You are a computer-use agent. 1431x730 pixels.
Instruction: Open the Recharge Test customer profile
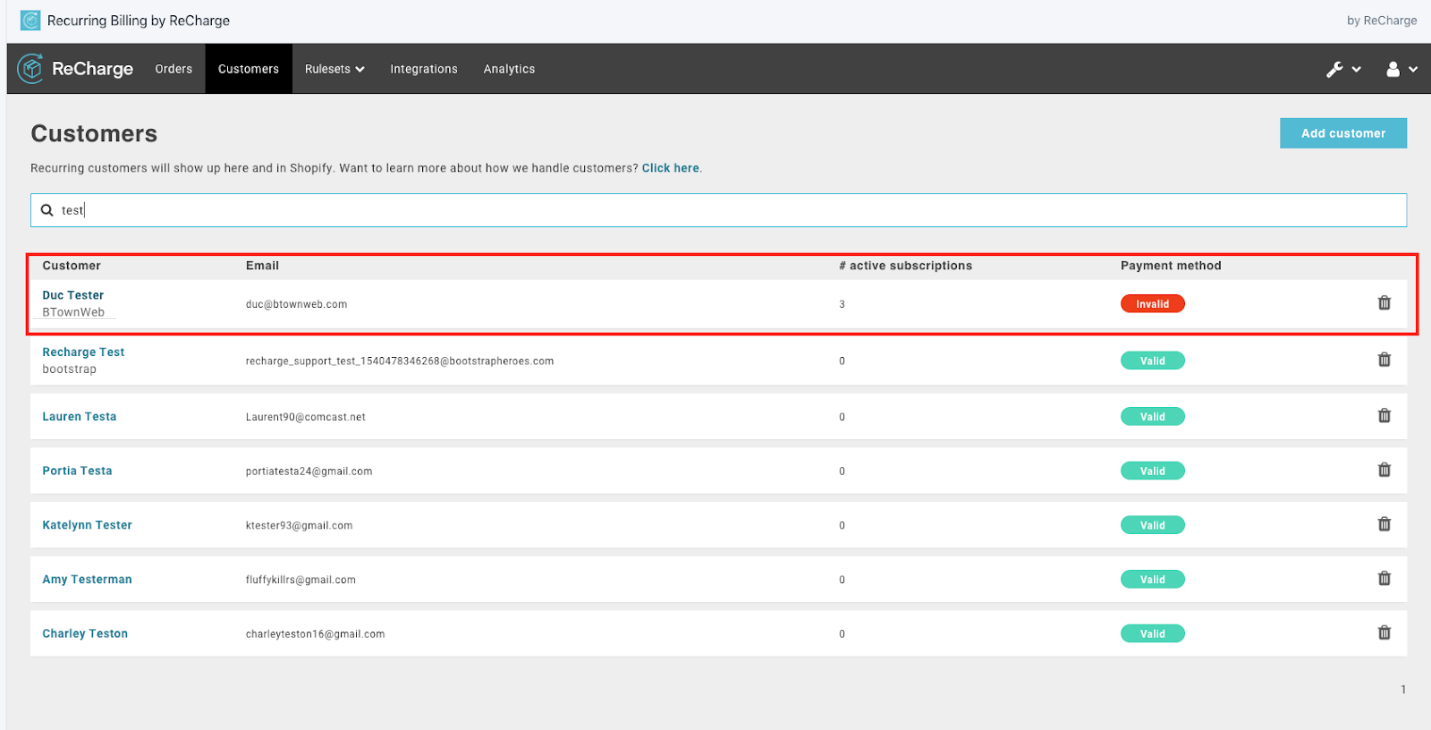pyautogui.click(x=83, y=352)
